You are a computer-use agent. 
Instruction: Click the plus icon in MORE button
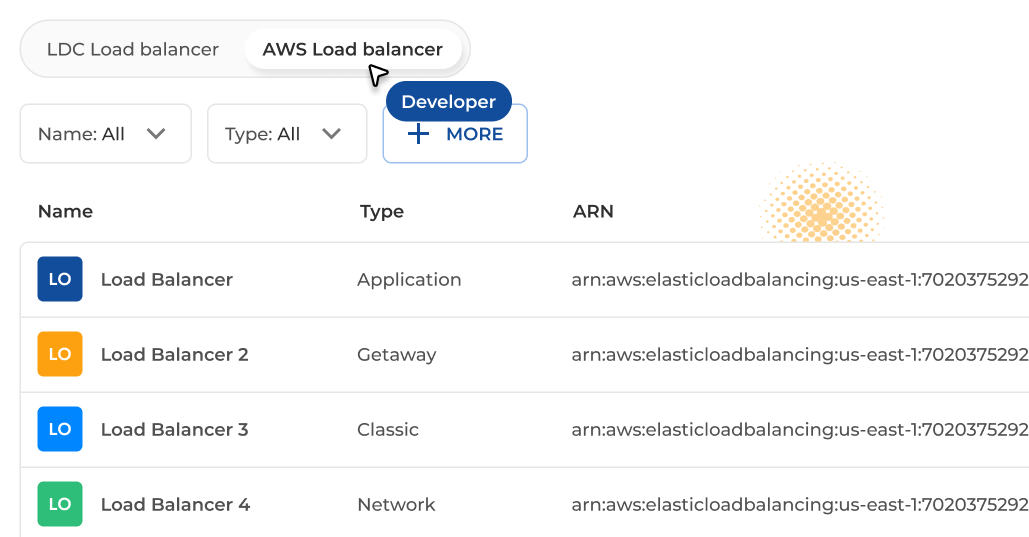coord(419,134)
